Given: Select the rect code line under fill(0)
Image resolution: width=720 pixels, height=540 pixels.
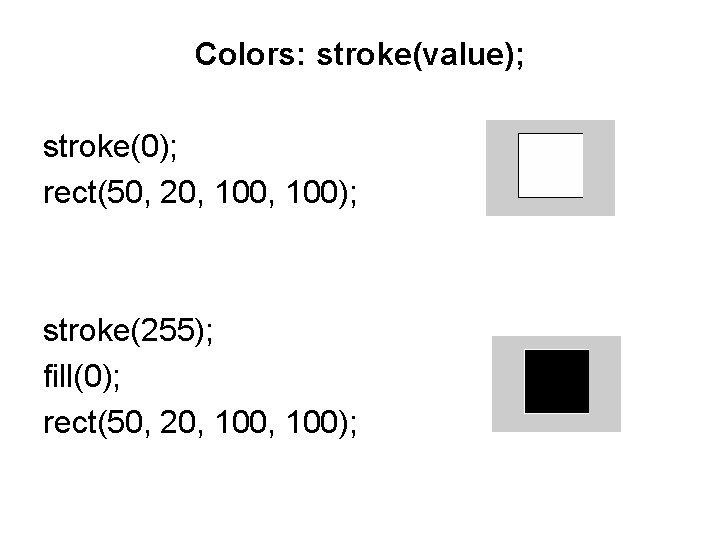Looking at the screenshot, I should pos(200,422).
